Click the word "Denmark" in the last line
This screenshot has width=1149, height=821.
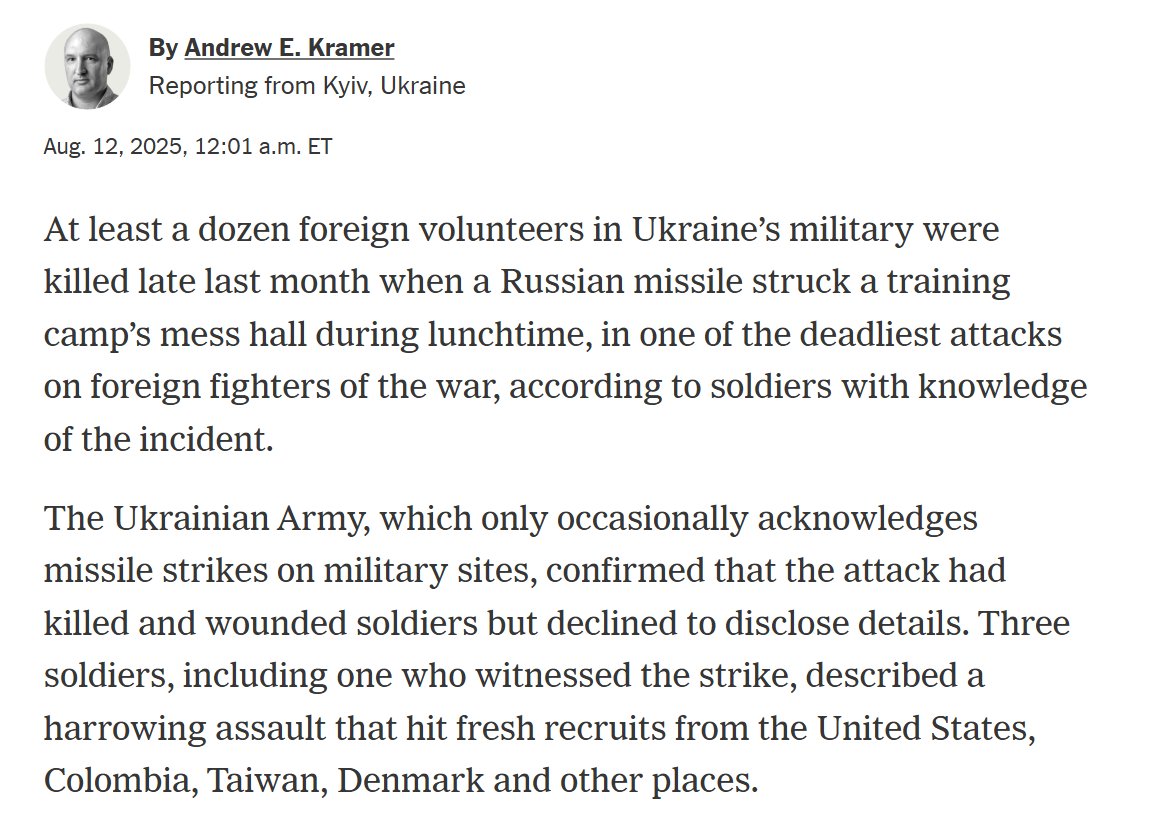(410, 781)
